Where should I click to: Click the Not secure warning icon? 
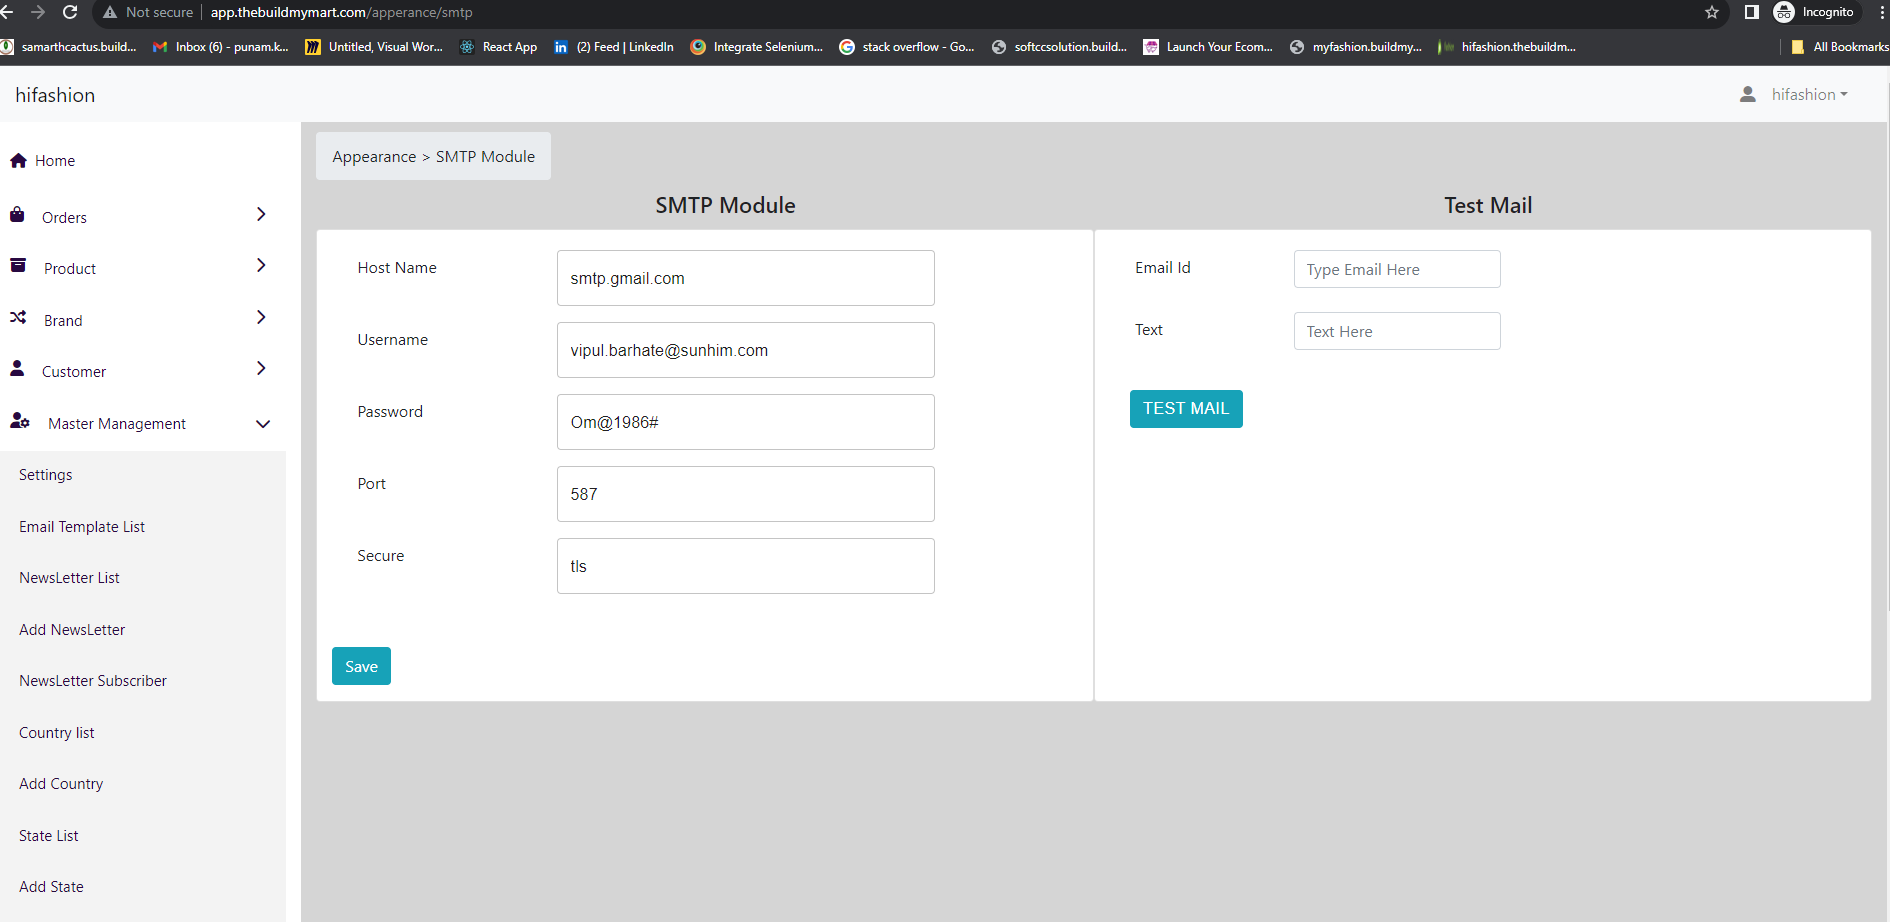(x=110, y=12)
